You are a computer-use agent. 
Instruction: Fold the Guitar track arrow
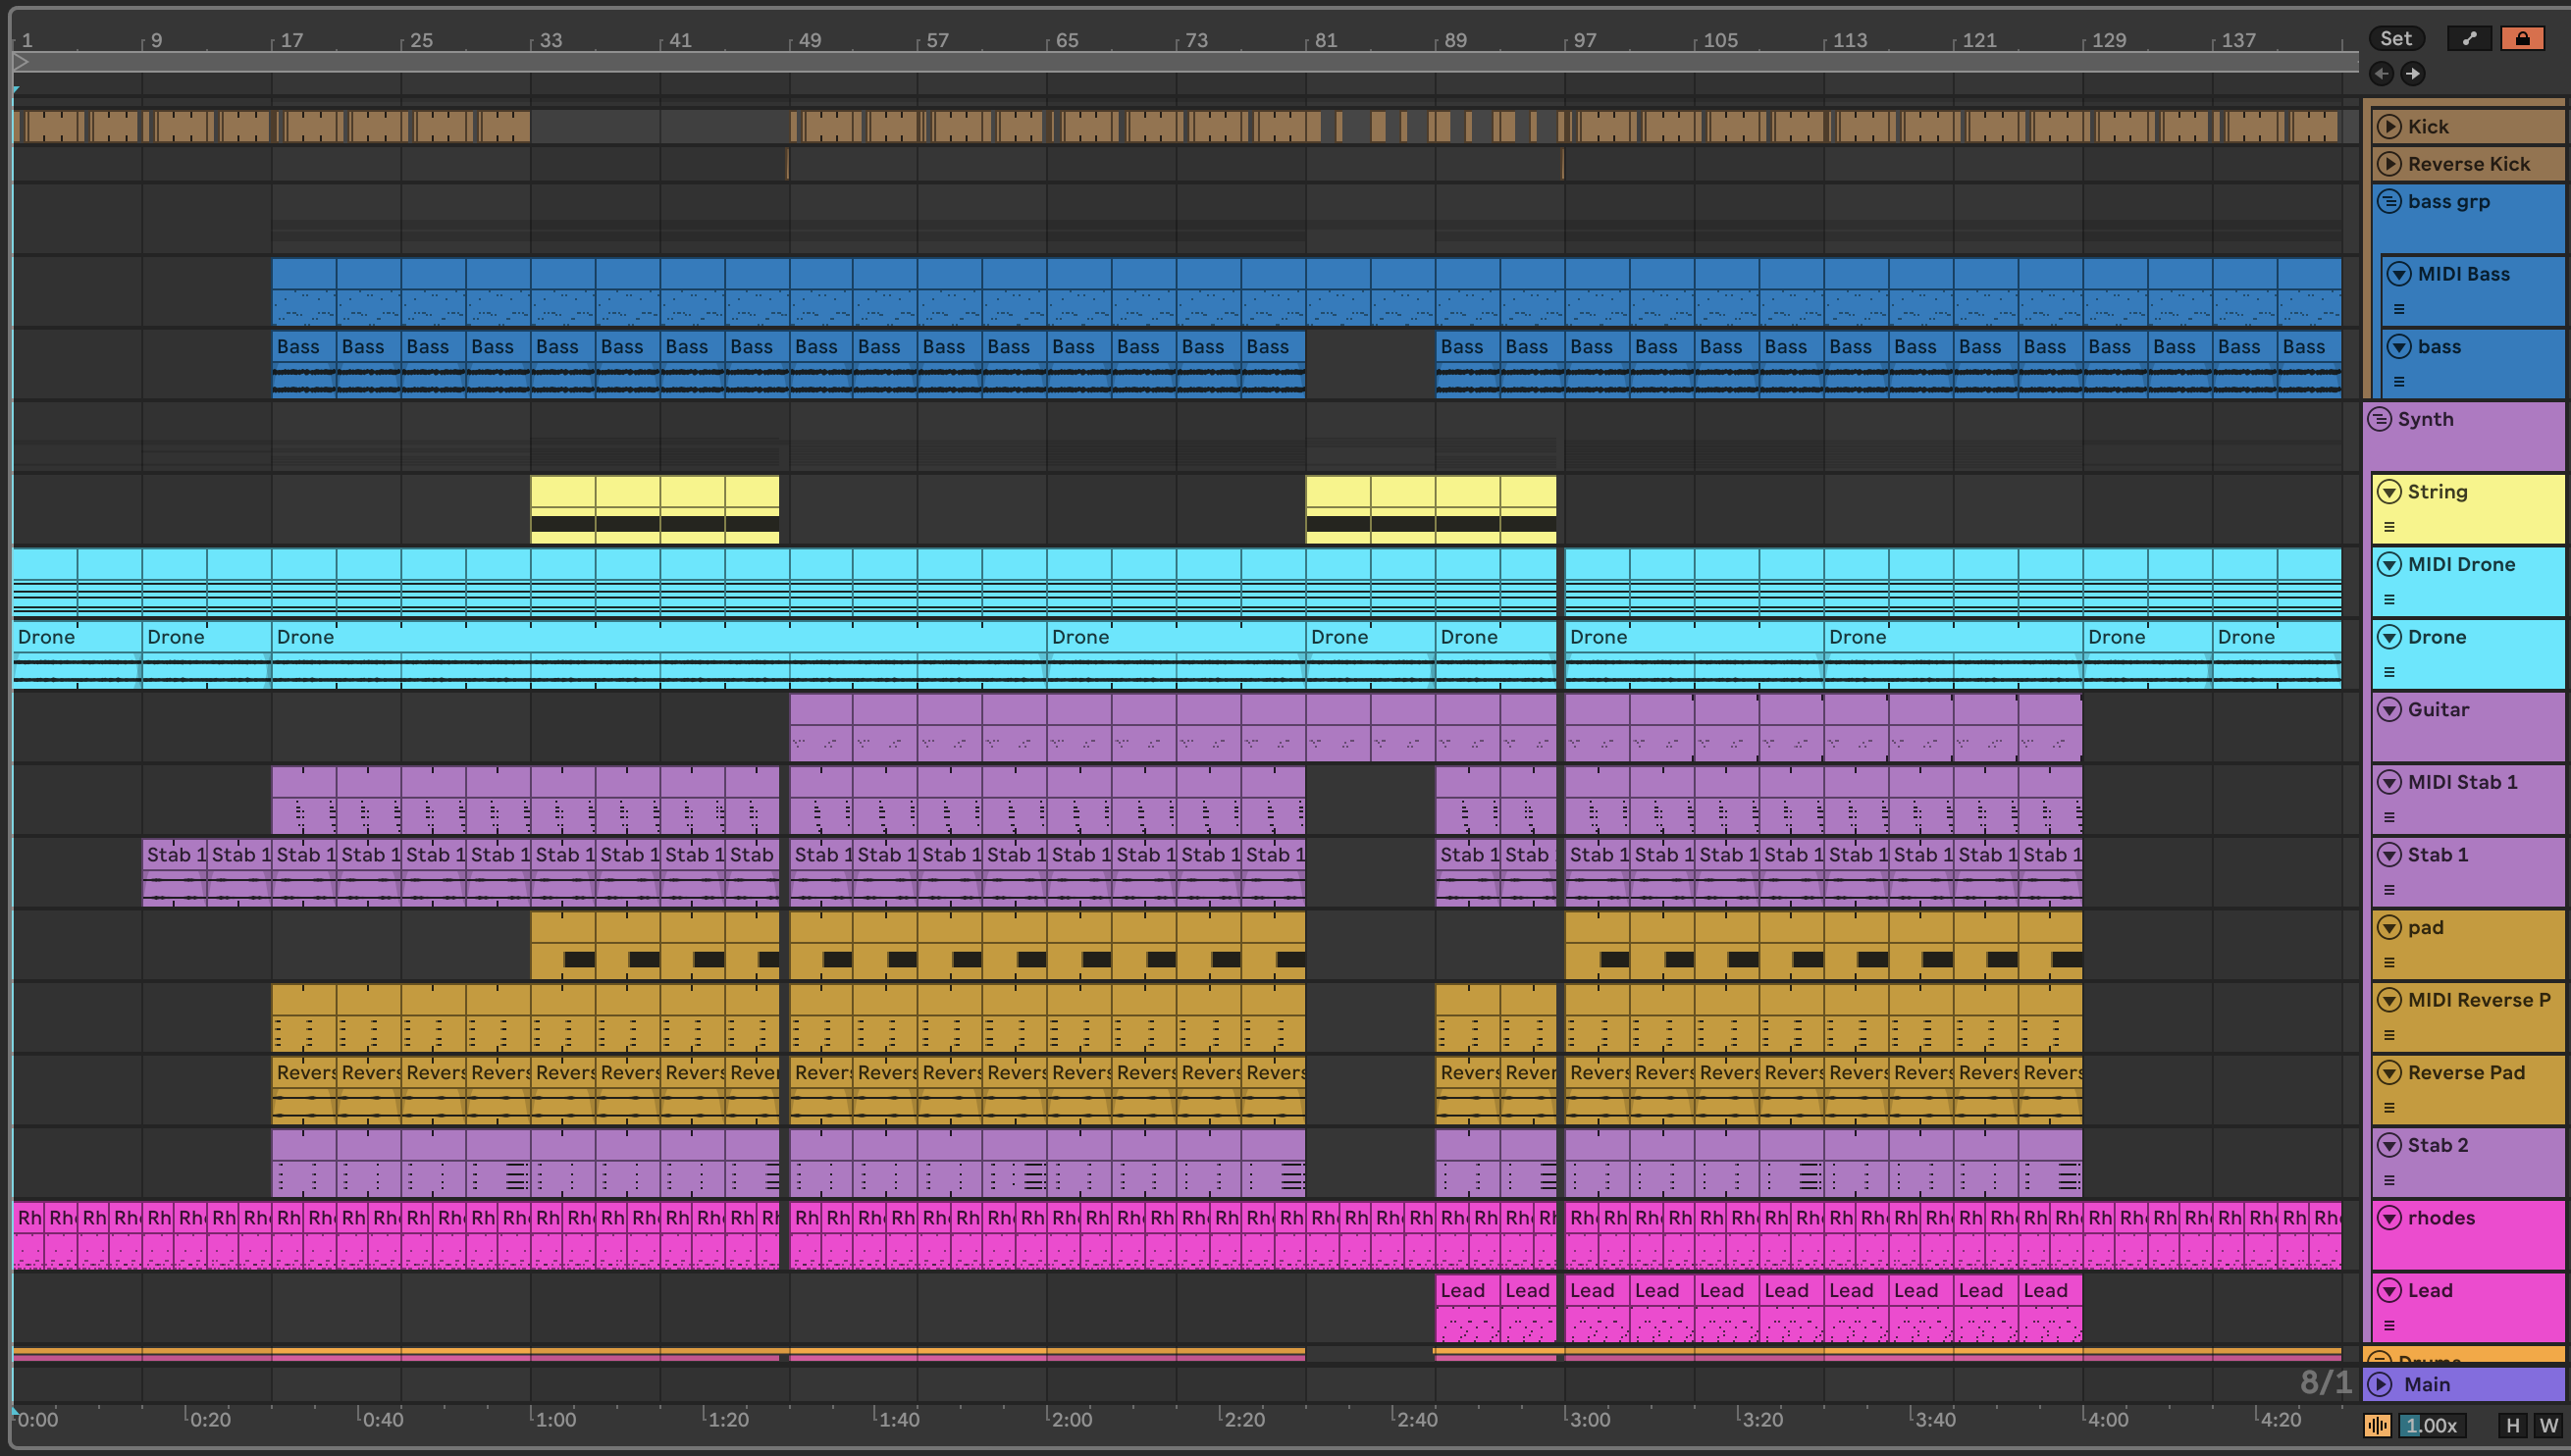point(2389,710)
